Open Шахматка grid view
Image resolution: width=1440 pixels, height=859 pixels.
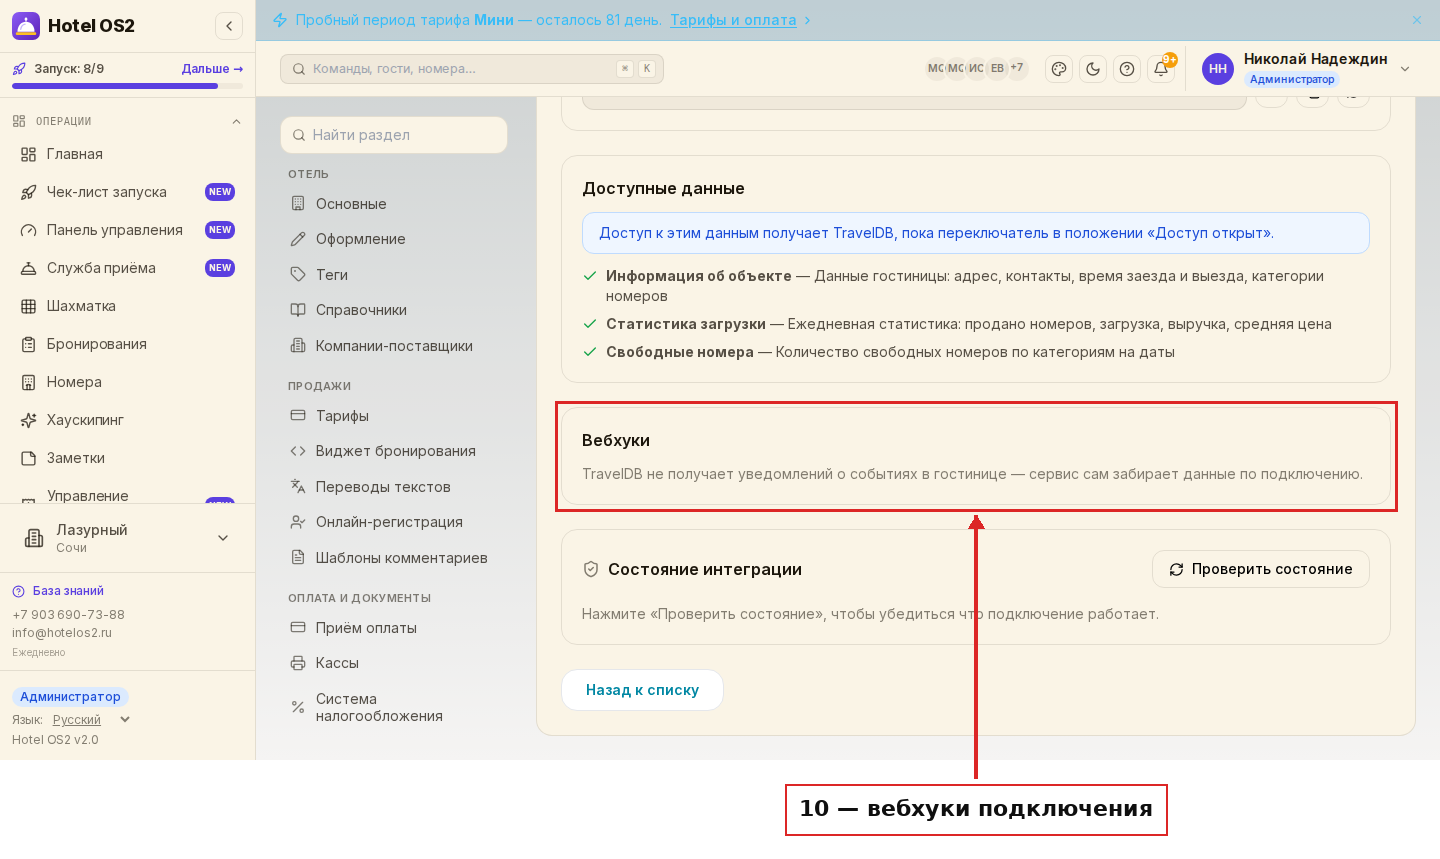(127, 306)
